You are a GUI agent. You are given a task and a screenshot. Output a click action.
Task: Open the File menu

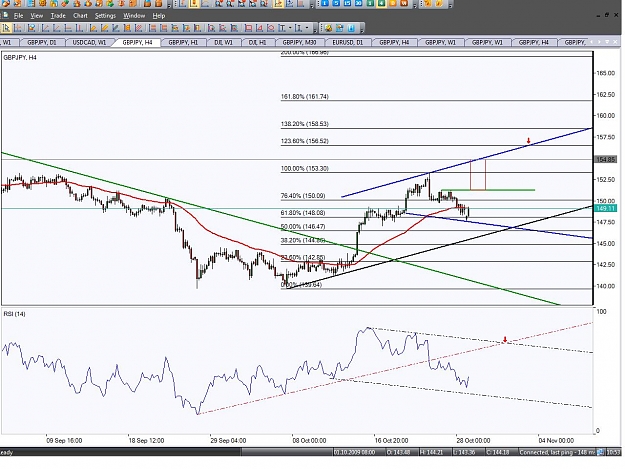pos(18,16)
